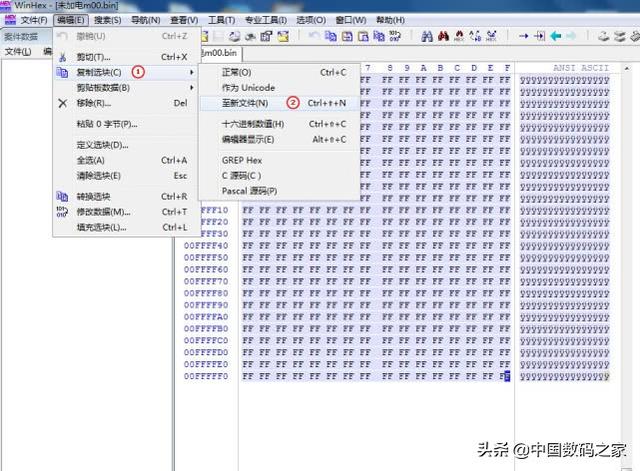The image size is (640, 471).
Task: Click the offset row 00FFFFA0
Action: click(x=206, y=317)
